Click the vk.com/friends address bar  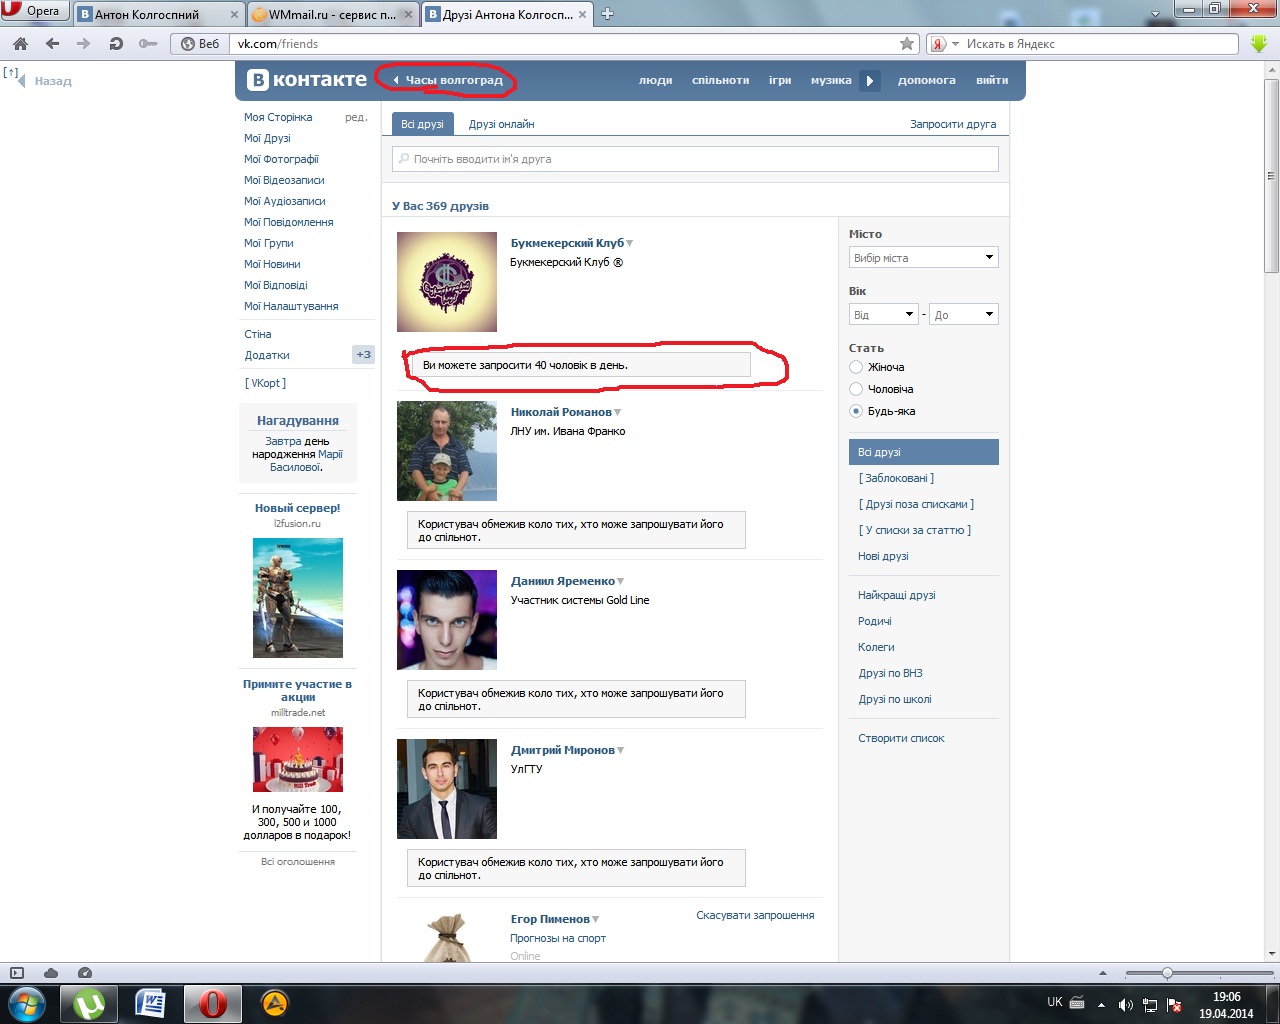click(x=565, y=44)
